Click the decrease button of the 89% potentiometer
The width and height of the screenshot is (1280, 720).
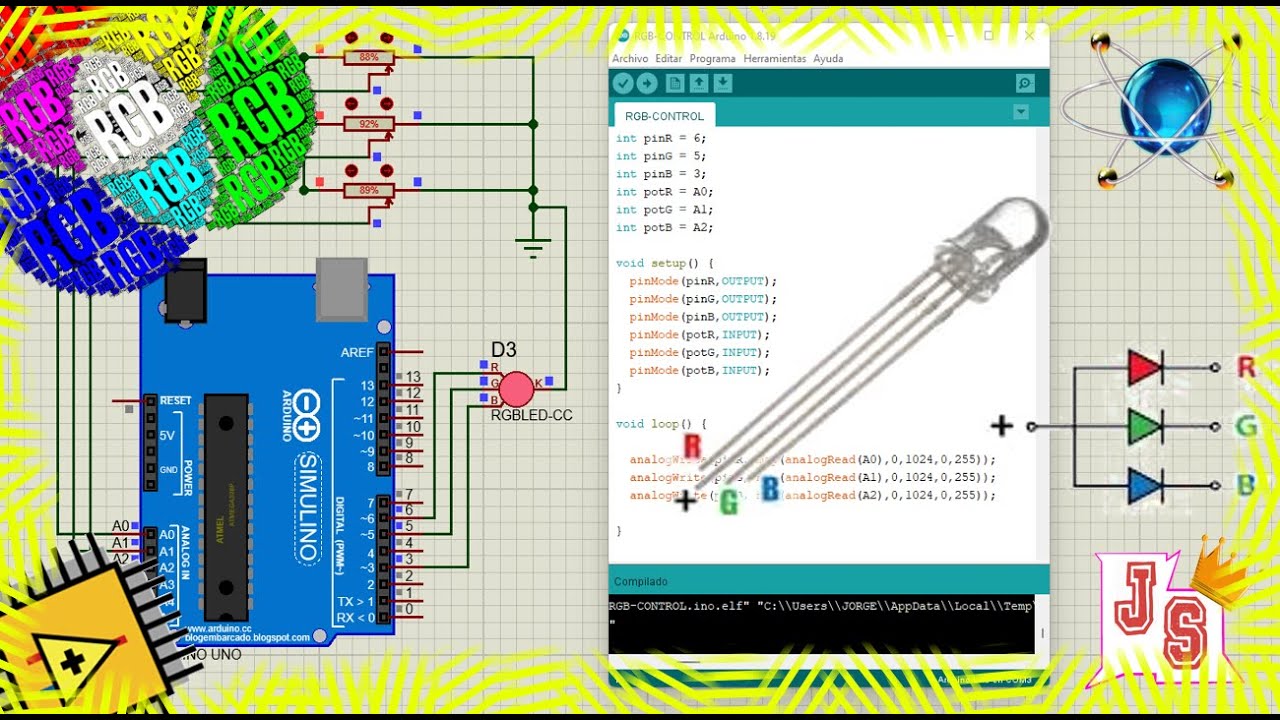point(351,170)
